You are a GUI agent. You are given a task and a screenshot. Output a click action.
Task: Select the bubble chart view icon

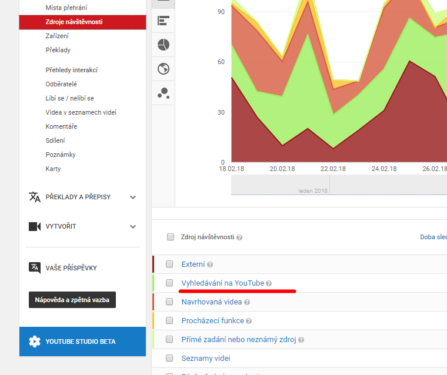(x=163, y=93)
